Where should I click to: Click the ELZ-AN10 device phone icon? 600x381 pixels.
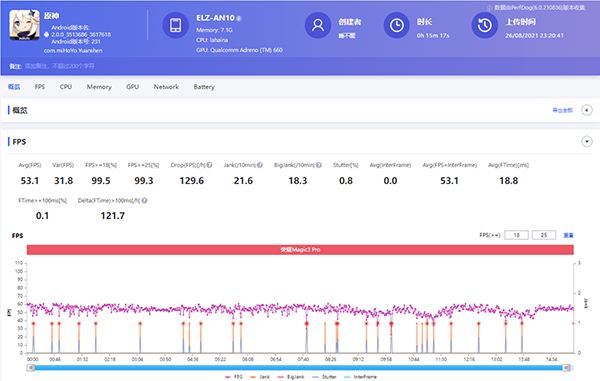tap(176, 25)
